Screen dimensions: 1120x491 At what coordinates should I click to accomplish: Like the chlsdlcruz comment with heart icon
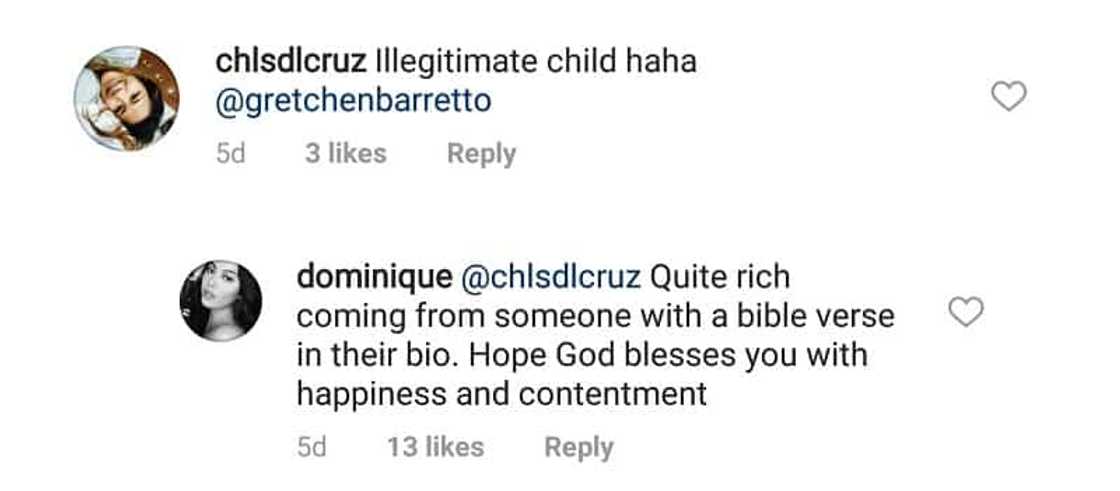(1008, 97)
